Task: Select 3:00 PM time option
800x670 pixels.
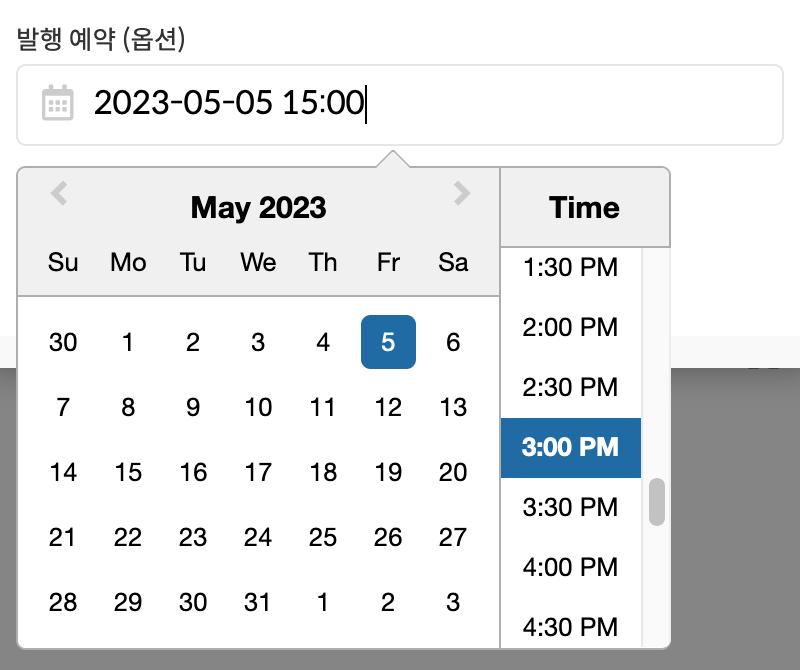Action: [570, 447]
